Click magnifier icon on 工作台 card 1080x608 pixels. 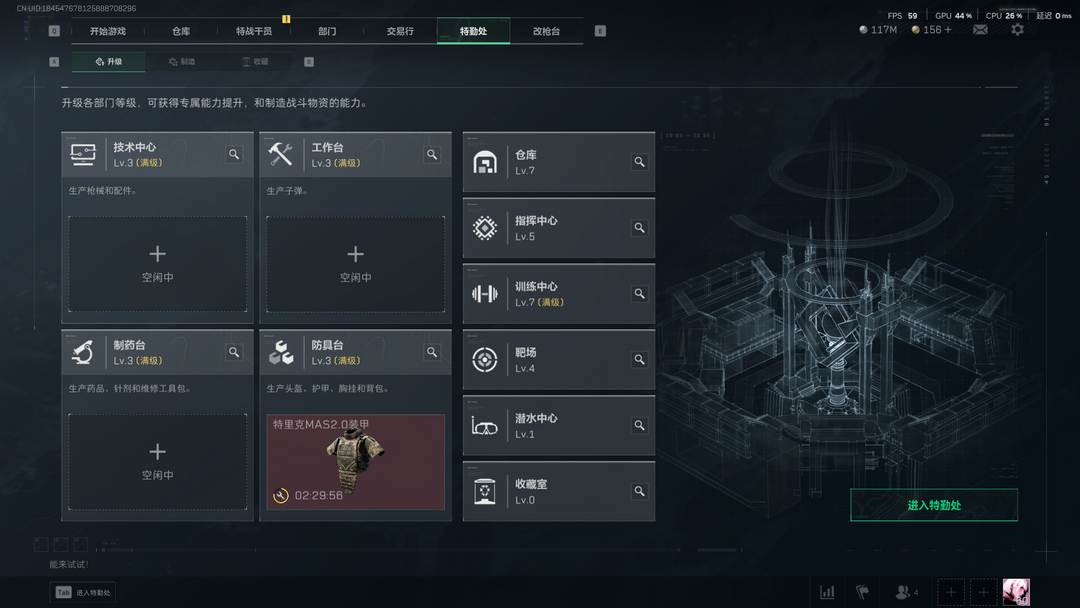(432, 154)
